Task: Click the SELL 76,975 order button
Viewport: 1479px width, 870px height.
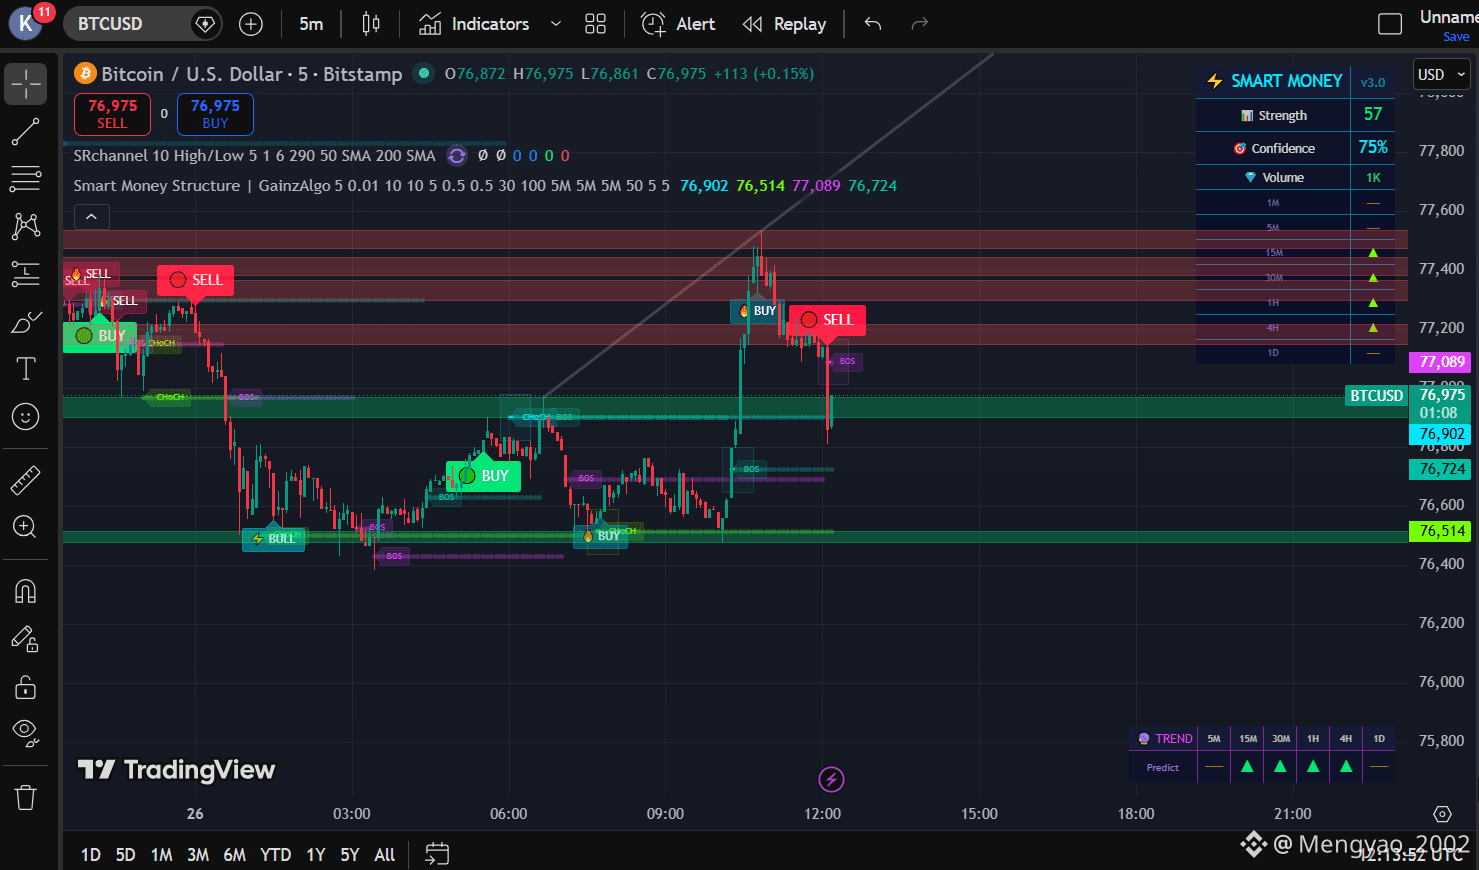Action: [112, 114]
